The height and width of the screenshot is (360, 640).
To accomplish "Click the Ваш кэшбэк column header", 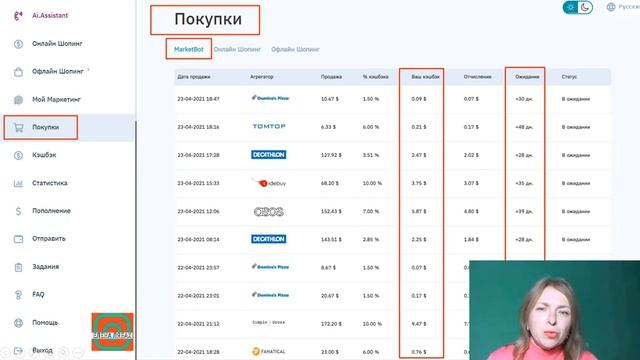I will (425, 77).
